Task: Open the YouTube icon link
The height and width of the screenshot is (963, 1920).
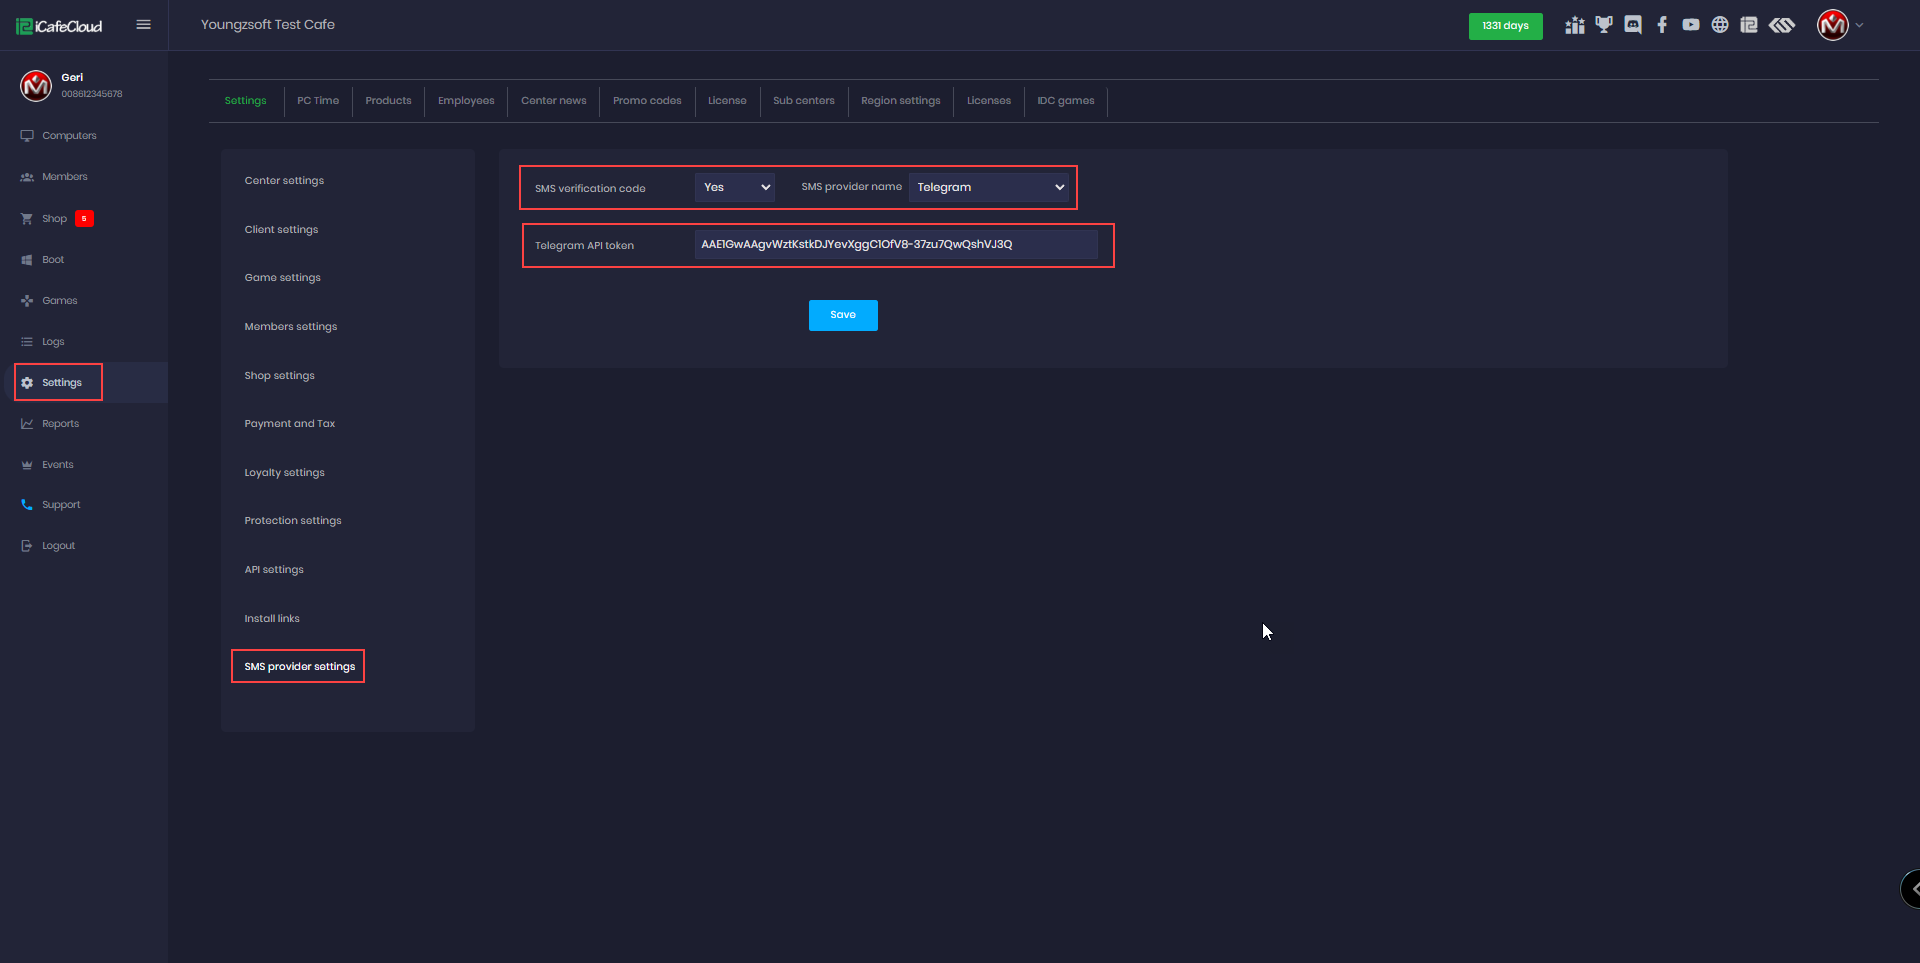Action: point(1691,25)
